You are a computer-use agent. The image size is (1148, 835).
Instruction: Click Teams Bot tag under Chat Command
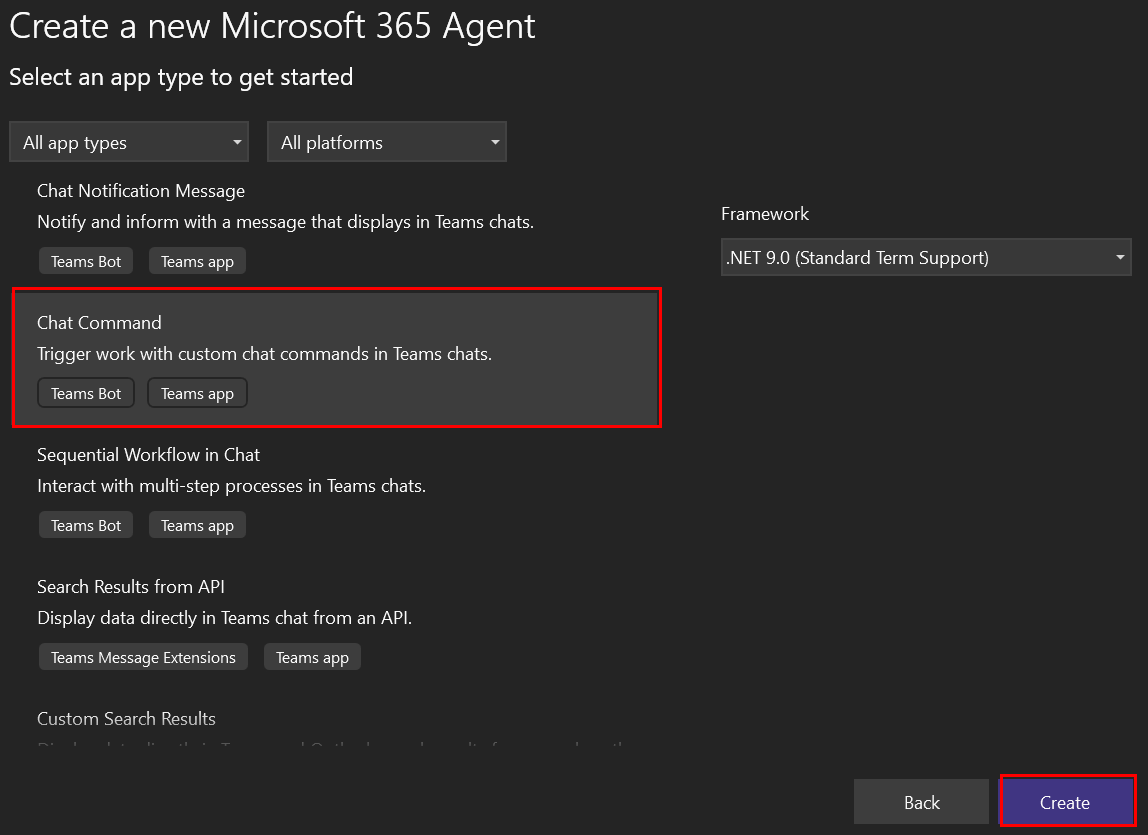tap(86, 393)
